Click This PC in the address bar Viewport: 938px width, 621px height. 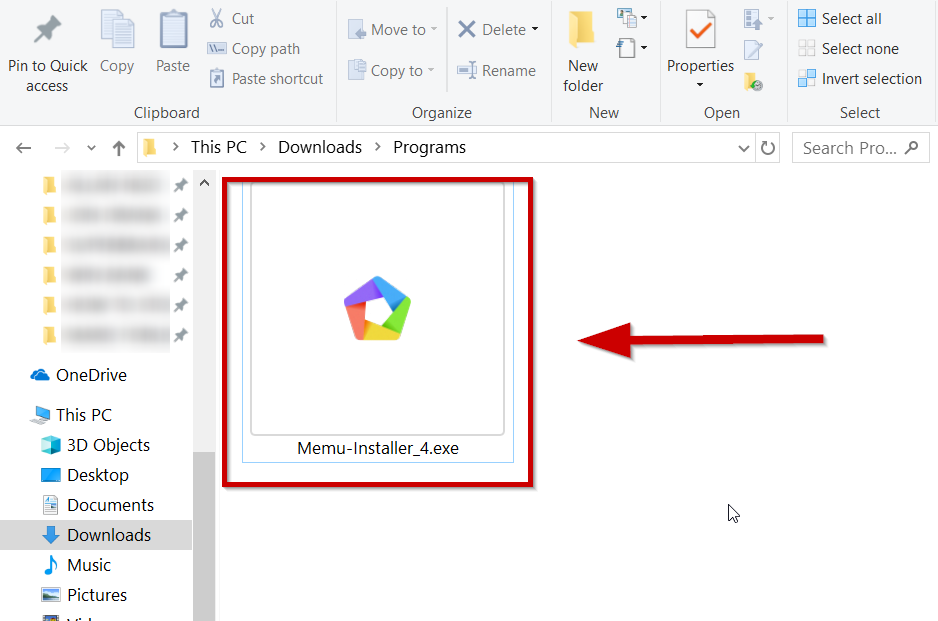point(219,147)
